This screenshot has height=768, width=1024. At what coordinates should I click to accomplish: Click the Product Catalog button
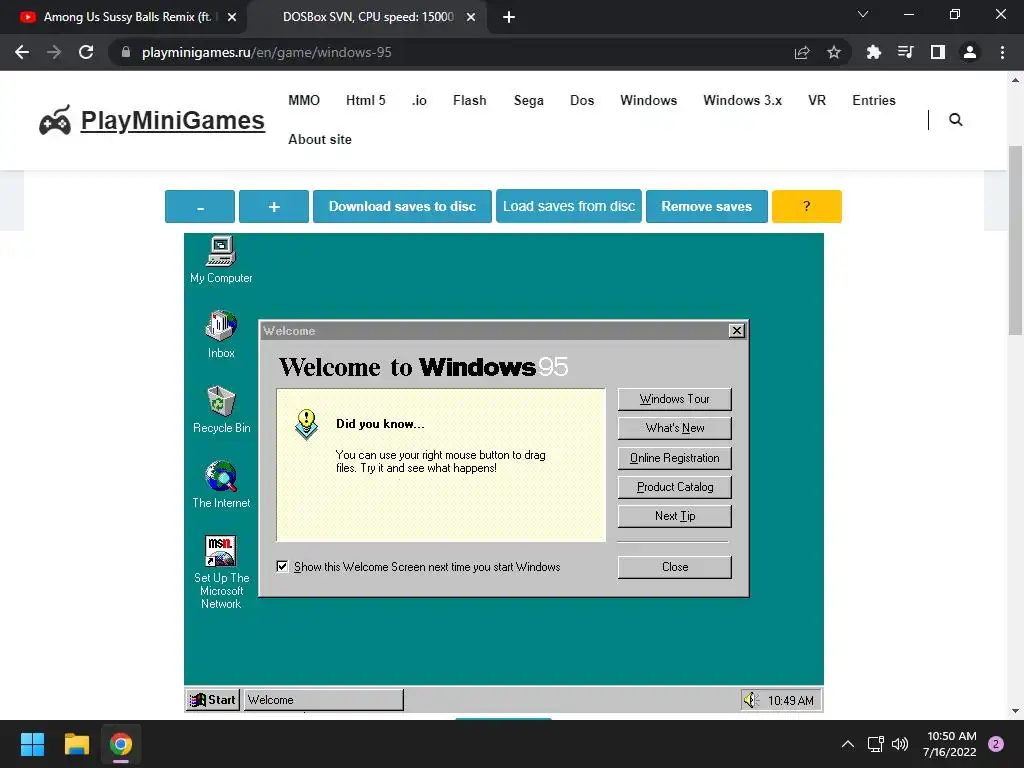coord(675,487)
